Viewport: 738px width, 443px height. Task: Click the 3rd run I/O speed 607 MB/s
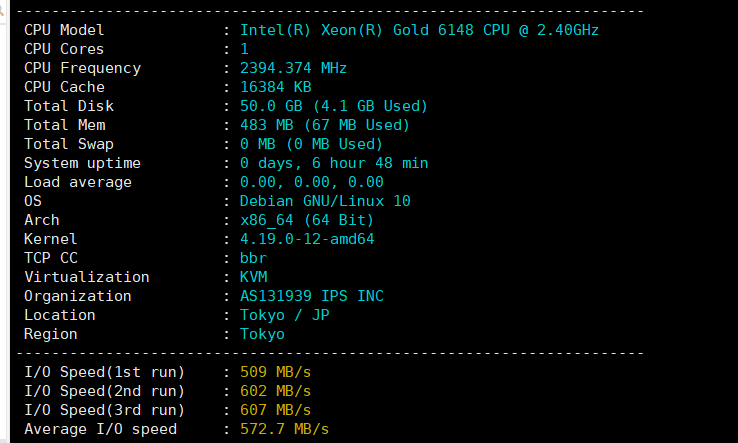276,410
